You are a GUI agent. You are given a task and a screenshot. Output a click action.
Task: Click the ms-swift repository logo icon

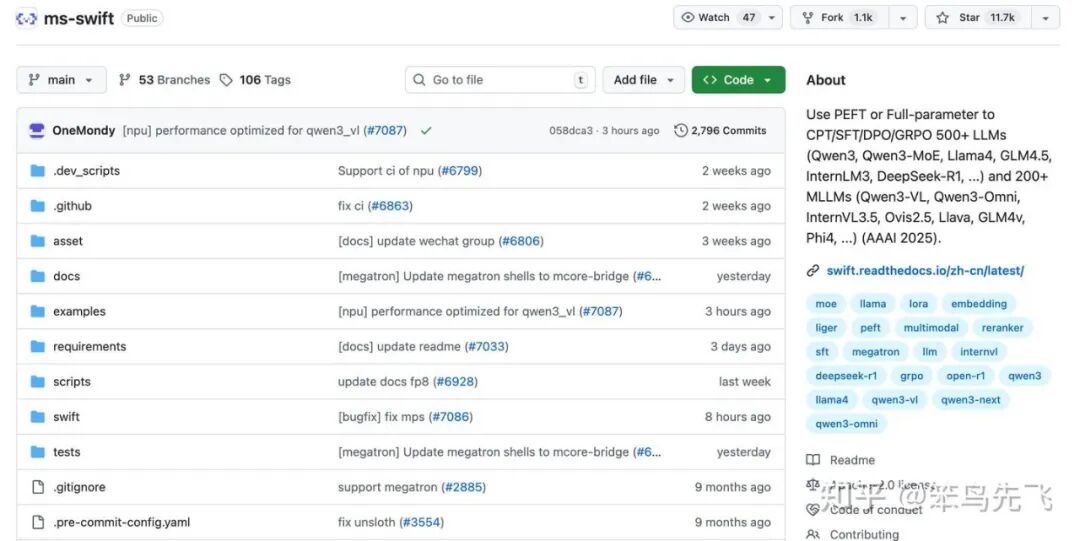pos(26,19)
